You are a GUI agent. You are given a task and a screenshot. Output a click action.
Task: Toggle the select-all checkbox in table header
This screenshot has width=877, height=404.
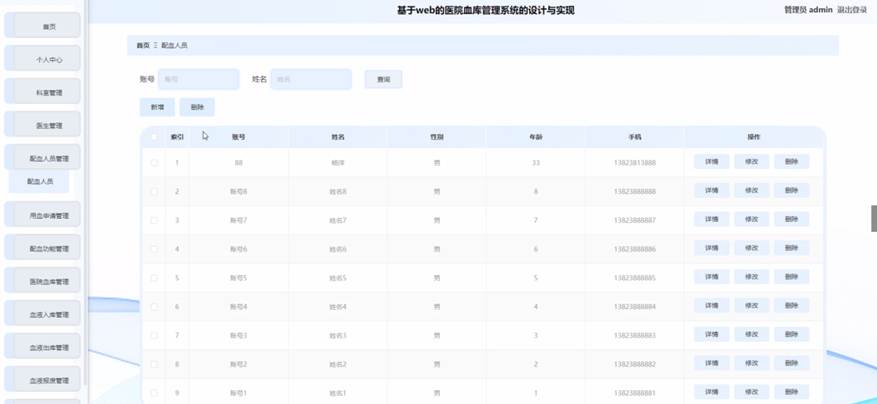(x=154, y=137)
